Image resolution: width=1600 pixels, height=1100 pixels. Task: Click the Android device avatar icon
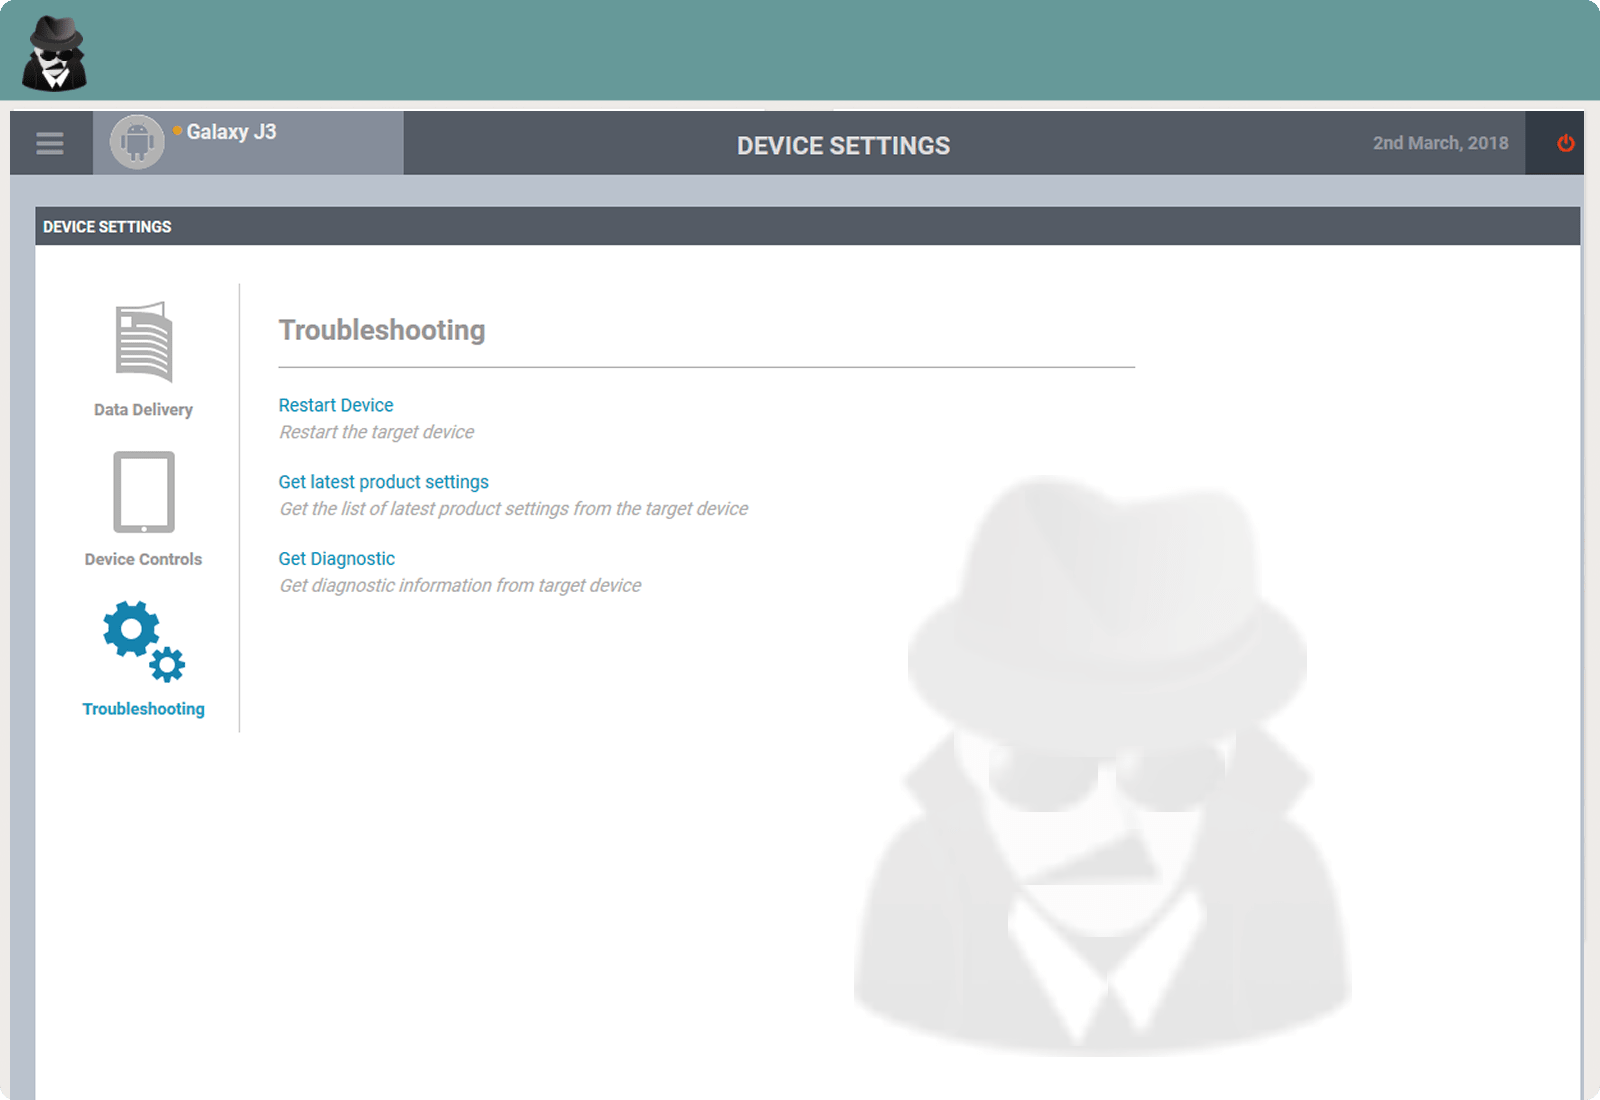pos(136,141)
